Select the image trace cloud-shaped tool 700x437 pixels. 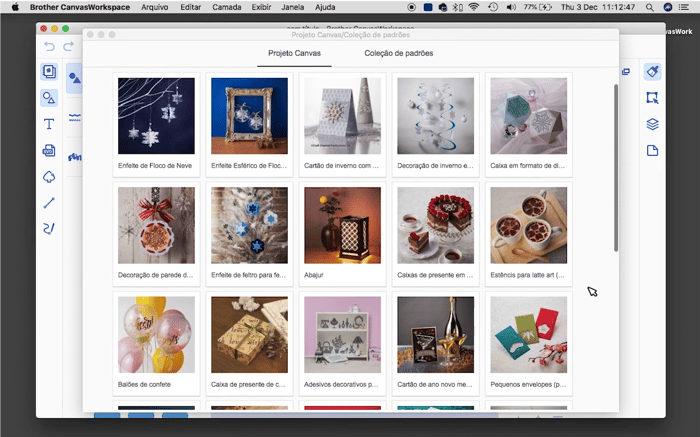point(49,177)
